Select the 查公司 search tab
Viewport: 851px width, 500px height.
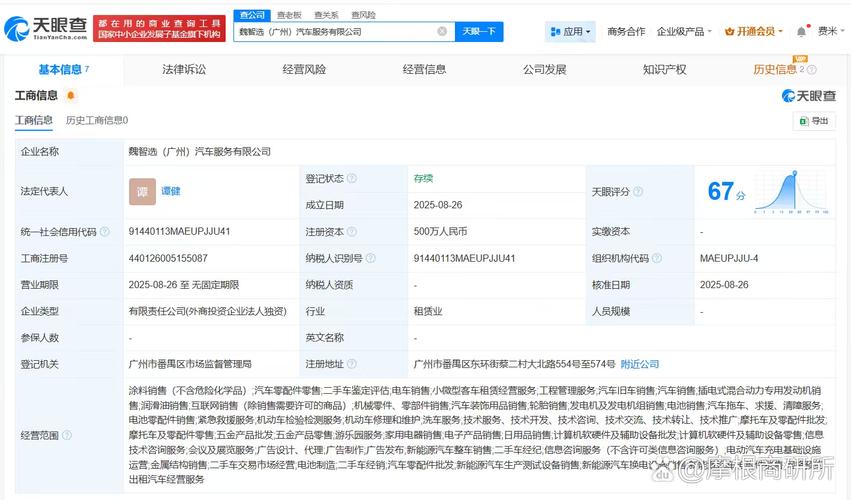(252, 15)
